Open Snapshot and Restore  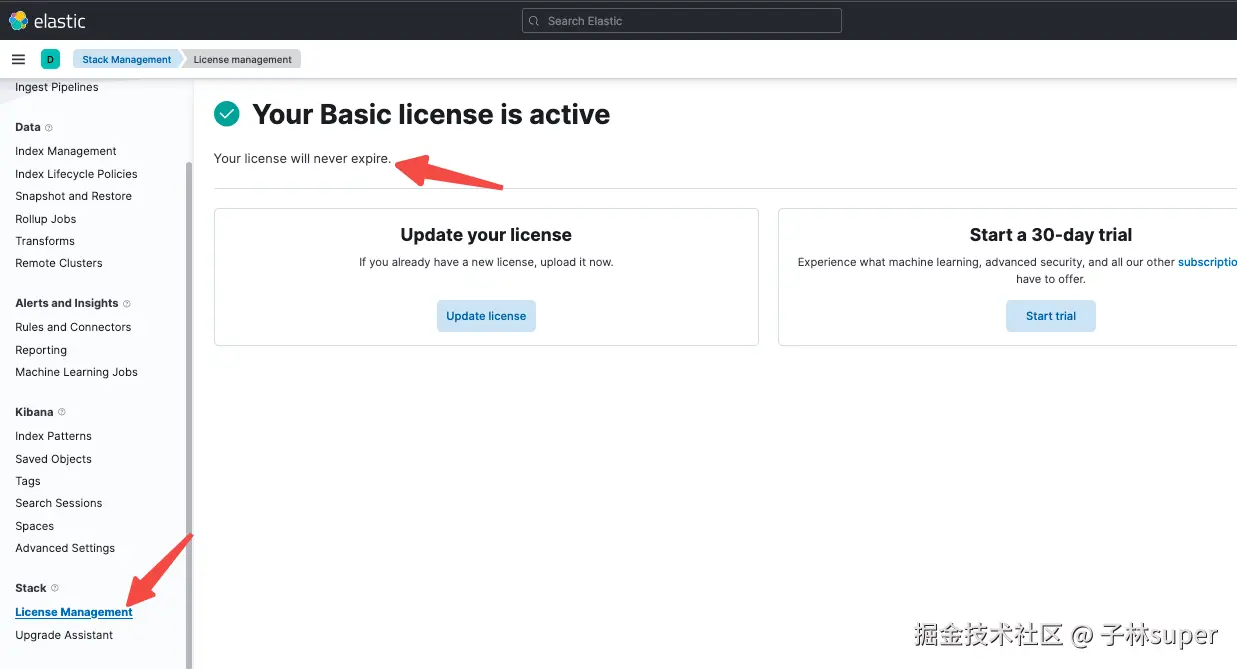[x=74, y=196]
